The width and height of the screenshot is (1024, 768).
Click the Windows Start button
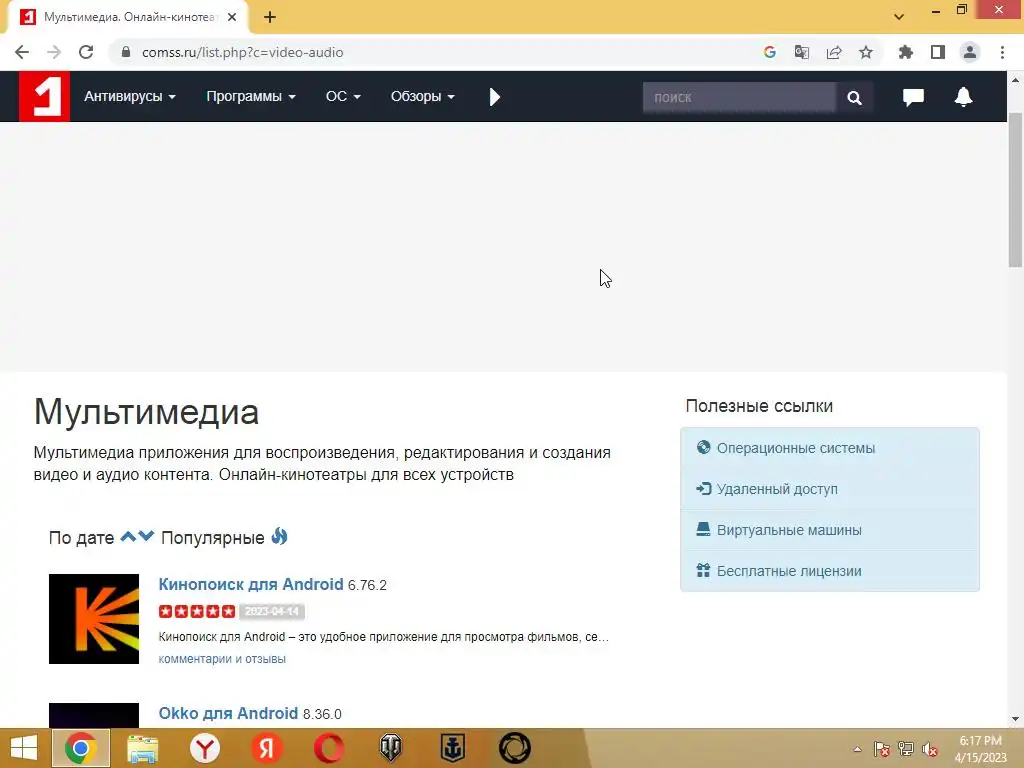coord(24,748)
